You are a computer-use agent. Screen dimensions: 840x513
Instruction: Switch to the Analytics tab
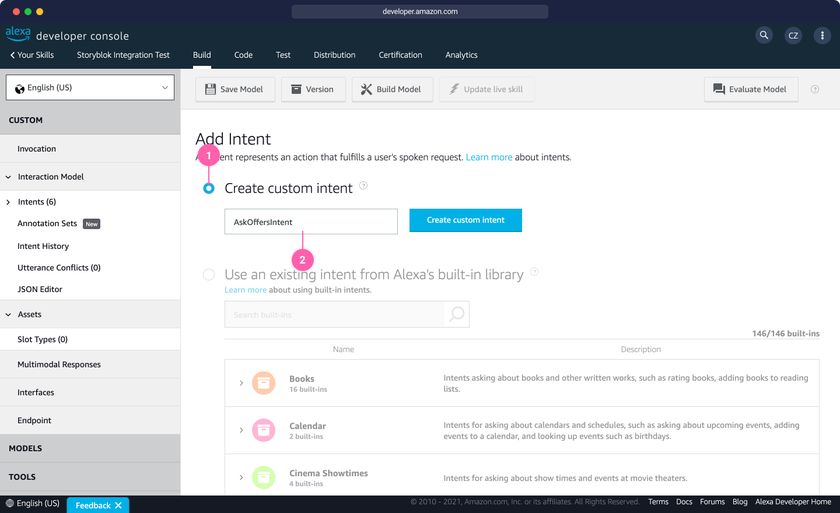pyautogui.click(x=461, y=55)
